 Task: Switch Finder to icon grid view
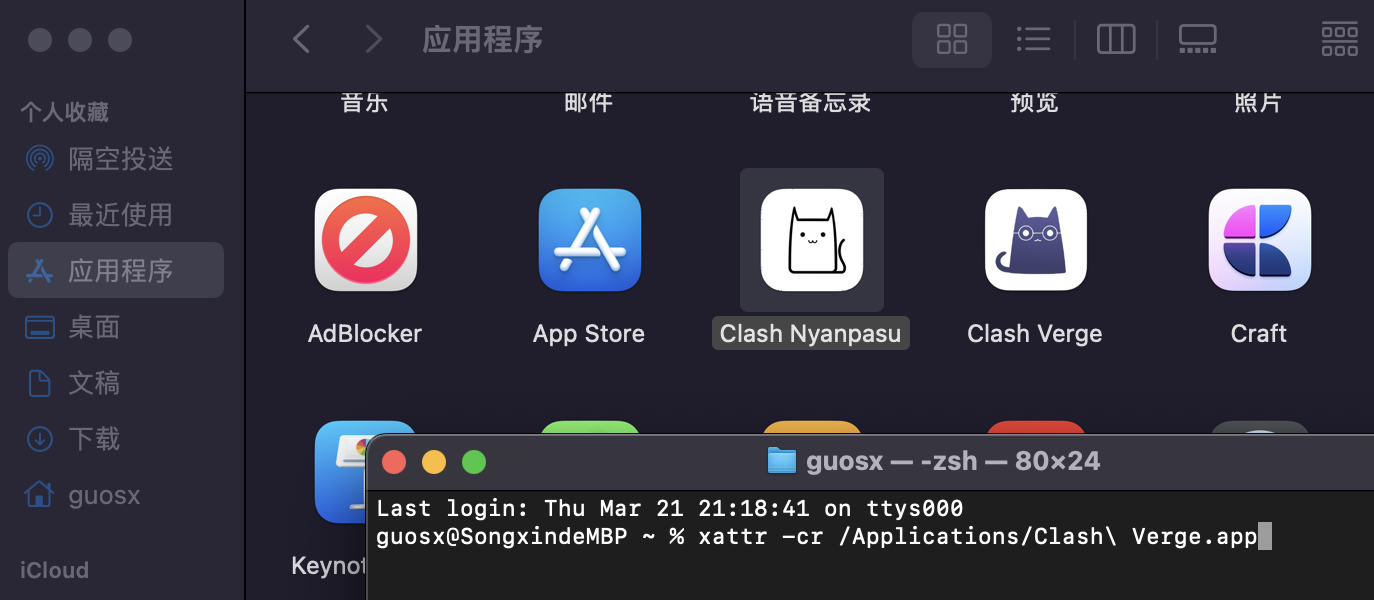click(x=951, y=39)
